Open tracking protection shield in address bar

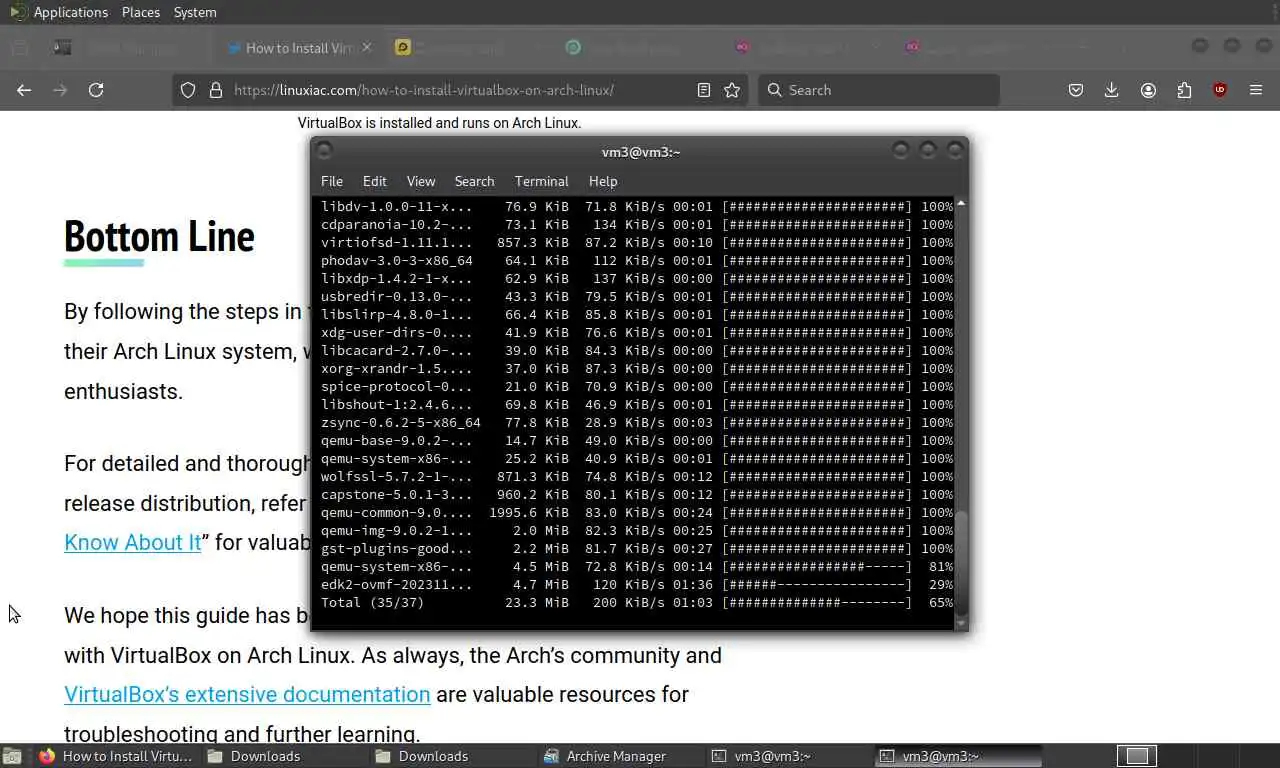tap(188, 90)
